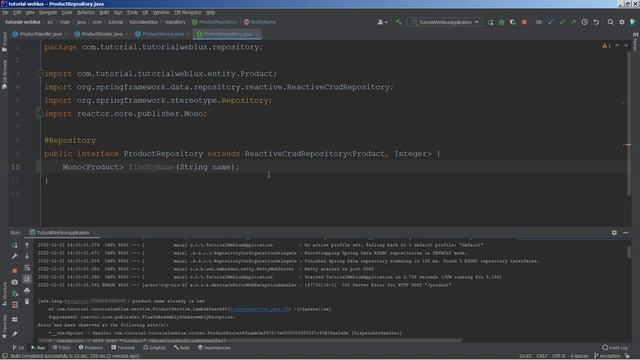
Task: Click the Print console icon
Action: coord(27,291)
